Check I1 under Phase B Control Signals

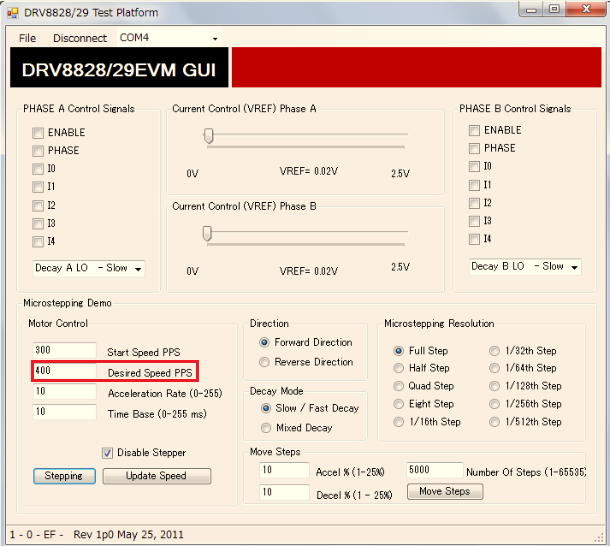(x=474, y=185)
